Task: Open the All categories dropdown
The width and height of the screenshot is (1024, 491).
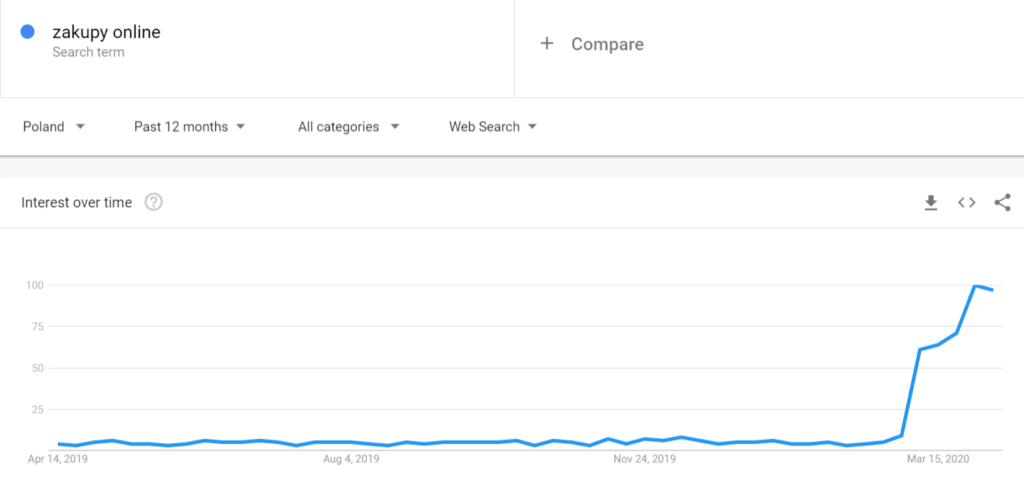Action: [349, 127]
